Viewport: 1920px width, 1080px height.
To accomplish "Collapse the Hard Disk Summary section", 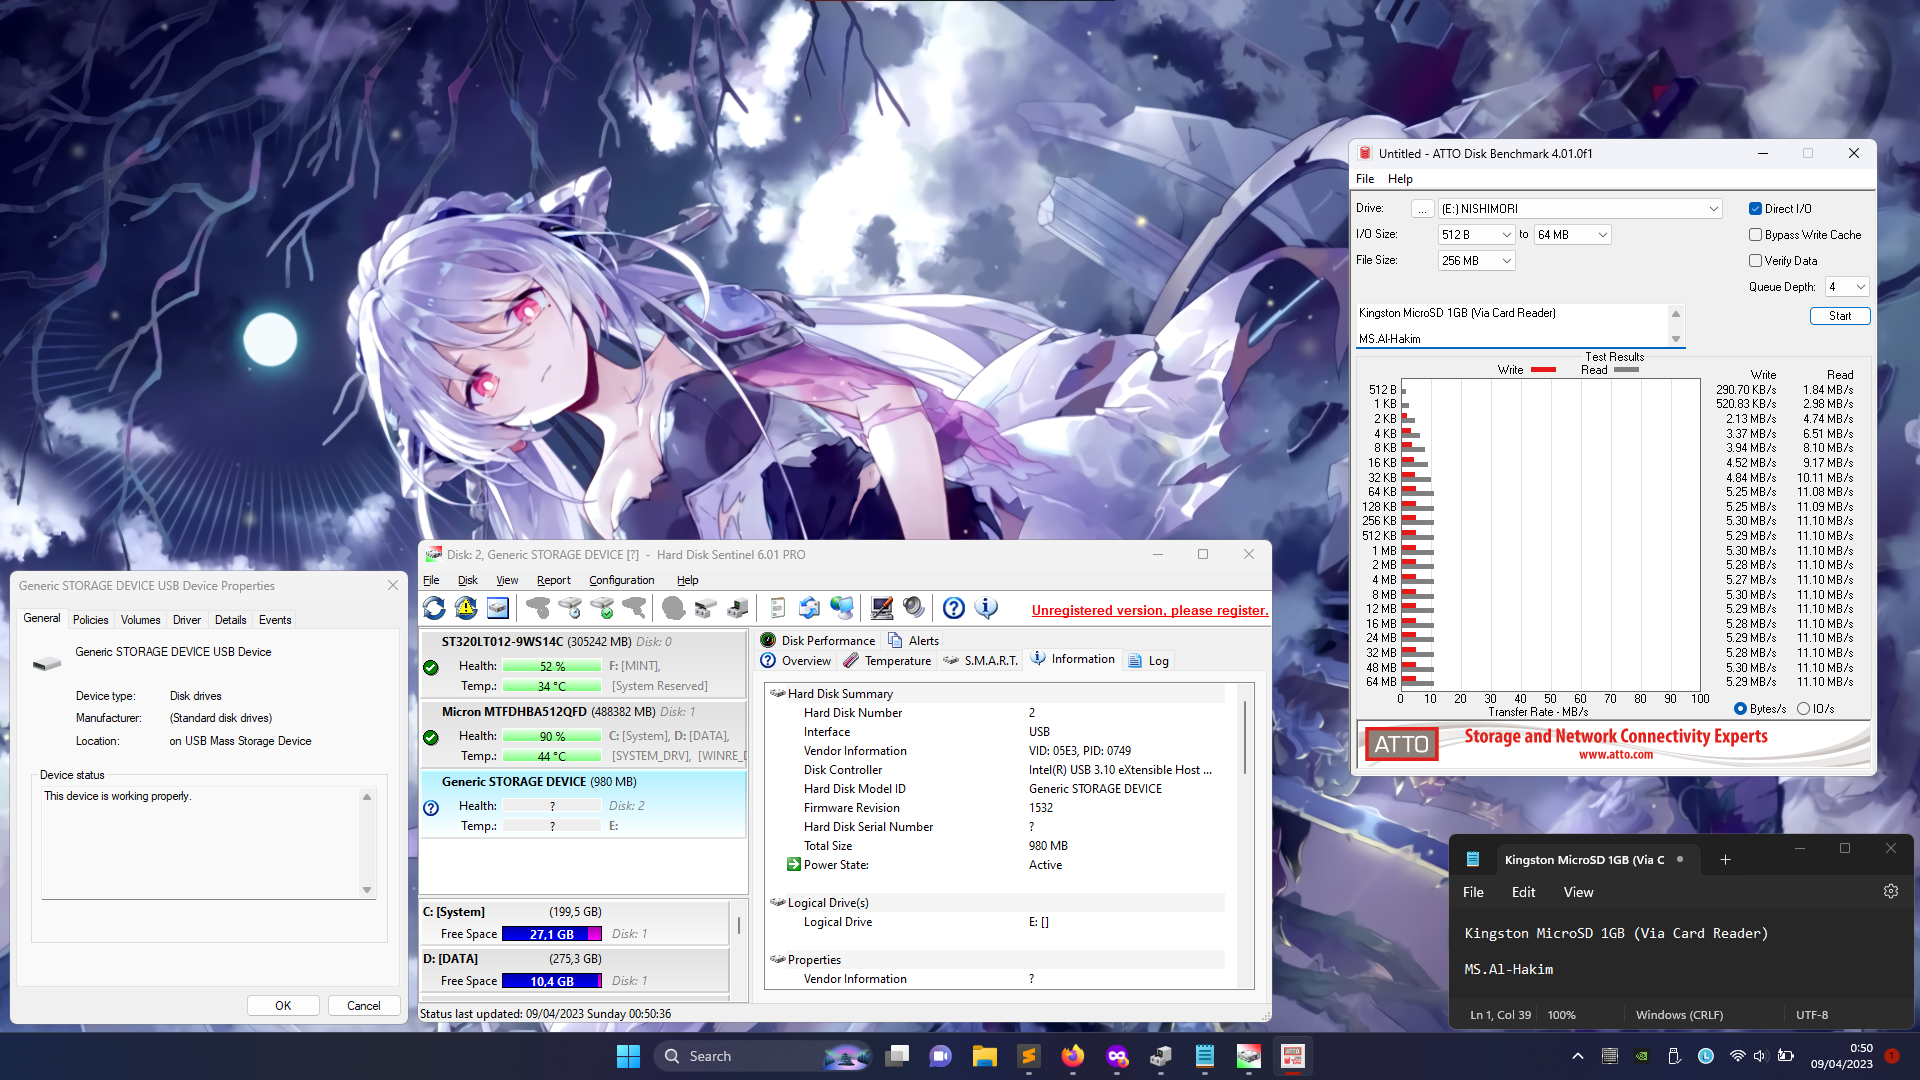I will (x=777, y=693).
